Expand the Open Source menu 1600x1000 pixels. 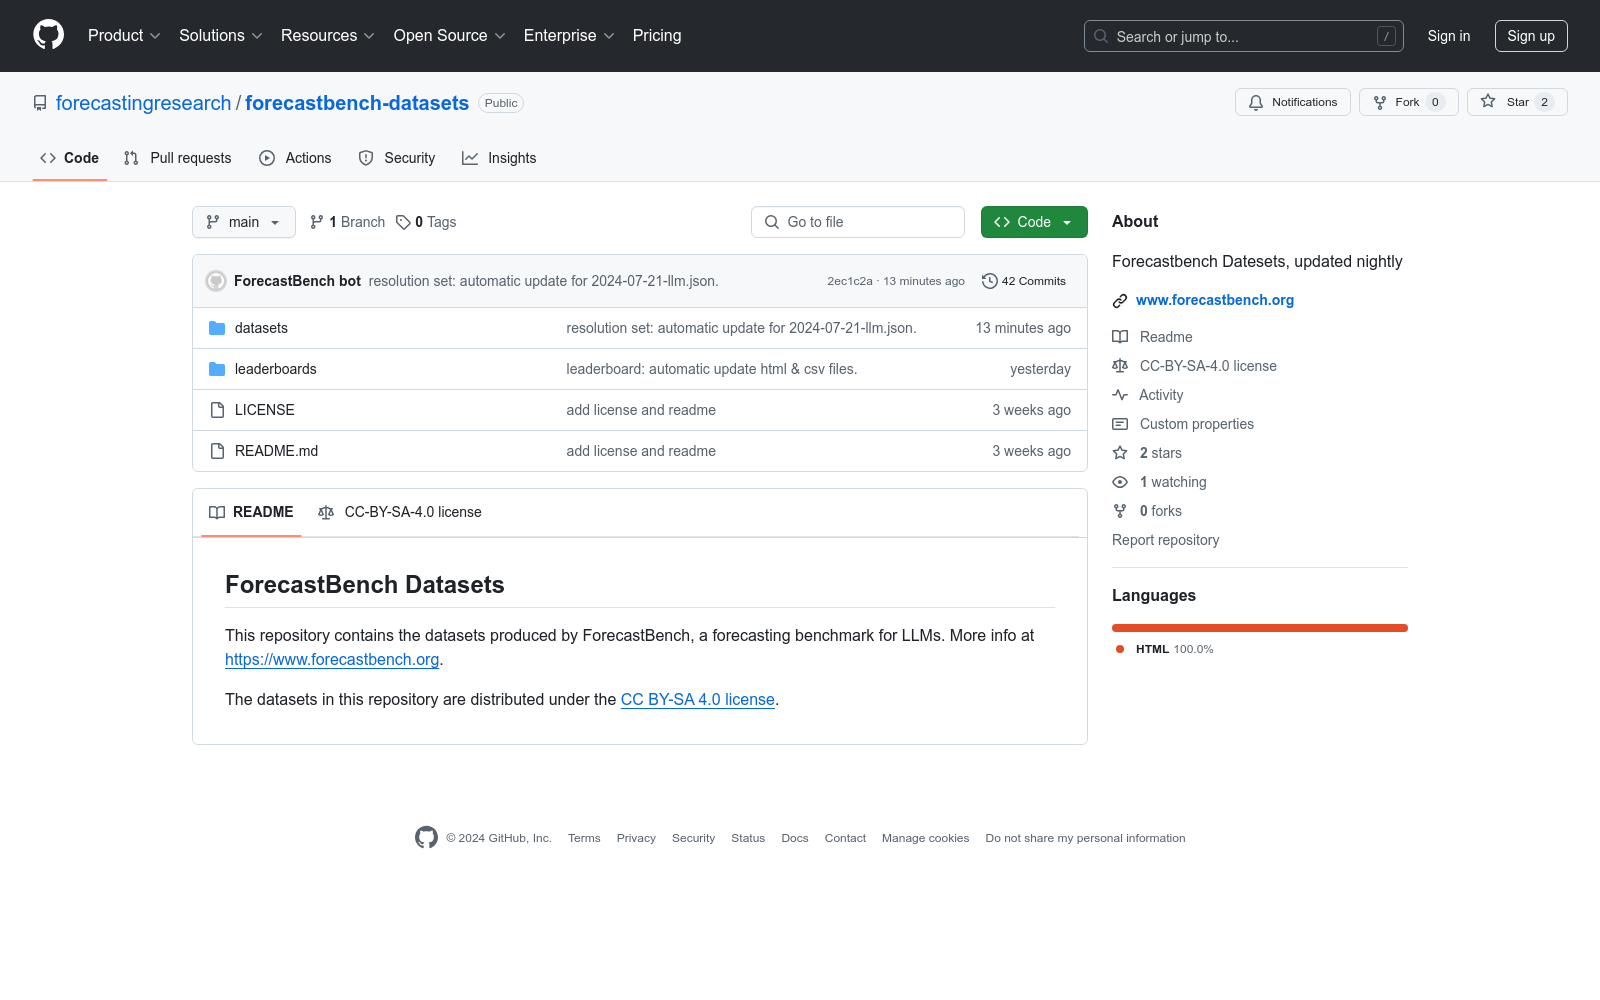point(450,36)
